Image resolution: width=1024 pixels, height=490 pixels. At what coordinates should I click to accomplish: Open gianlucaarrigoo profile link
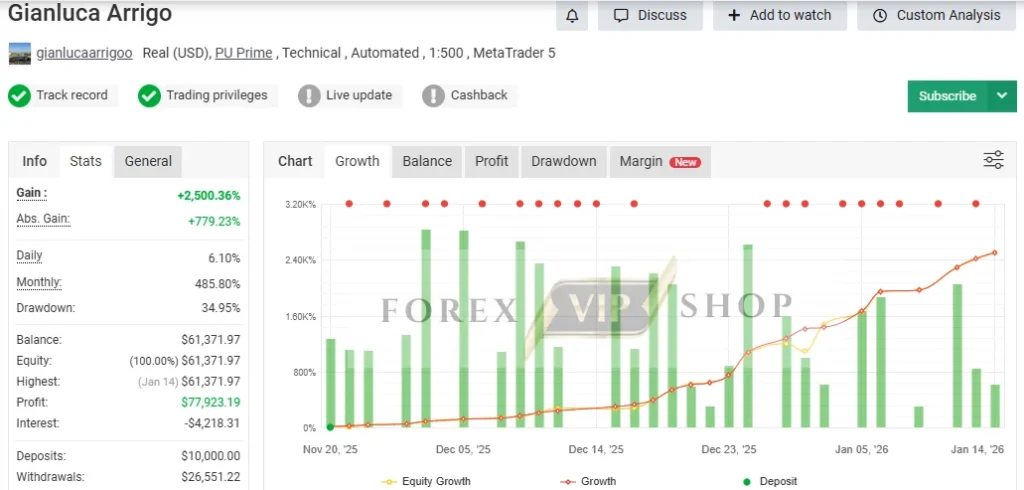[x=84, y=54]
